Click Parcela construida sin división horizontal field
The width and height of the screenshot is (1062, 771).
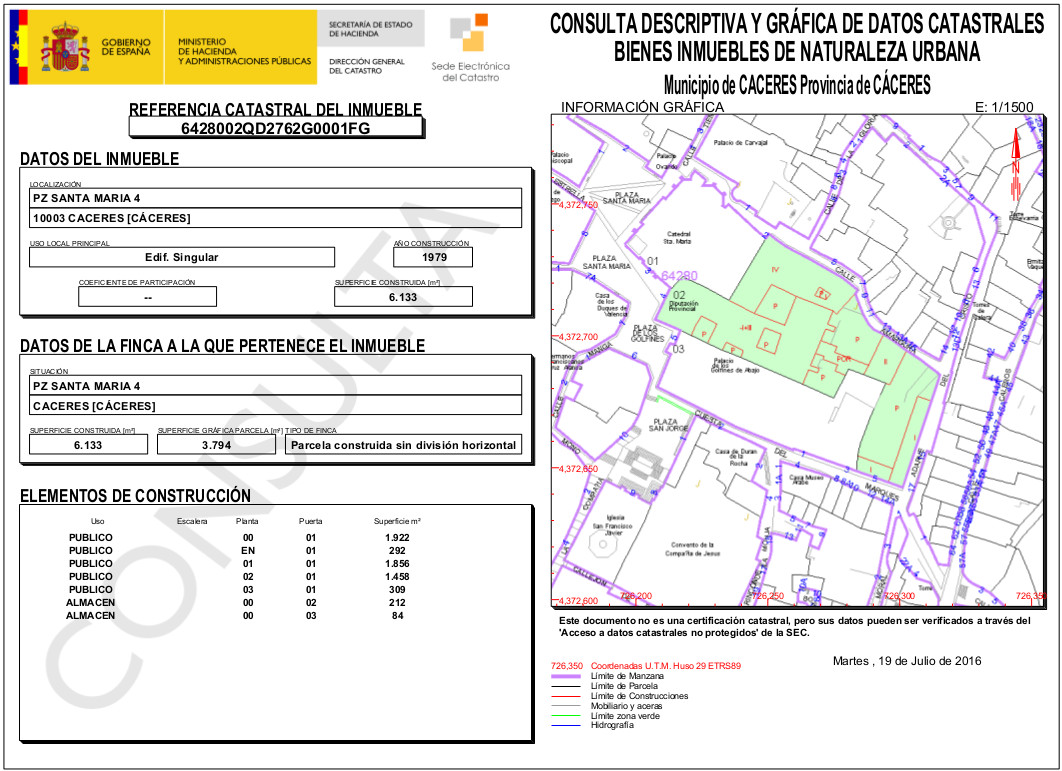pyautogui.click(x=403, y=445)
